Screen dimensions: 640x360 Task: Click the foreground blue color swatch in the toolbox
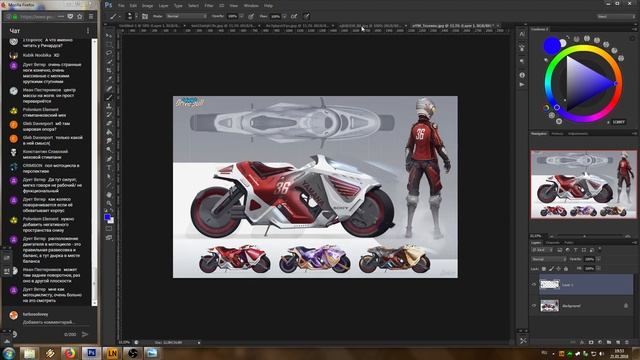(x=107, y=217)
